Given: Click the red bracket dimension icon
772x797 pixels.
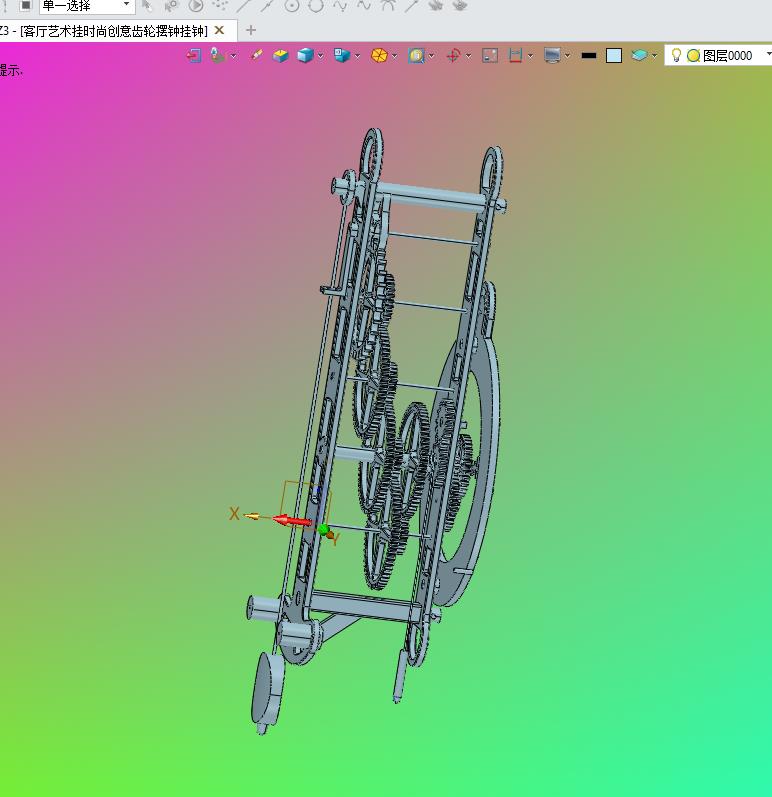Looking at the screenshot, I should point(515,55).
